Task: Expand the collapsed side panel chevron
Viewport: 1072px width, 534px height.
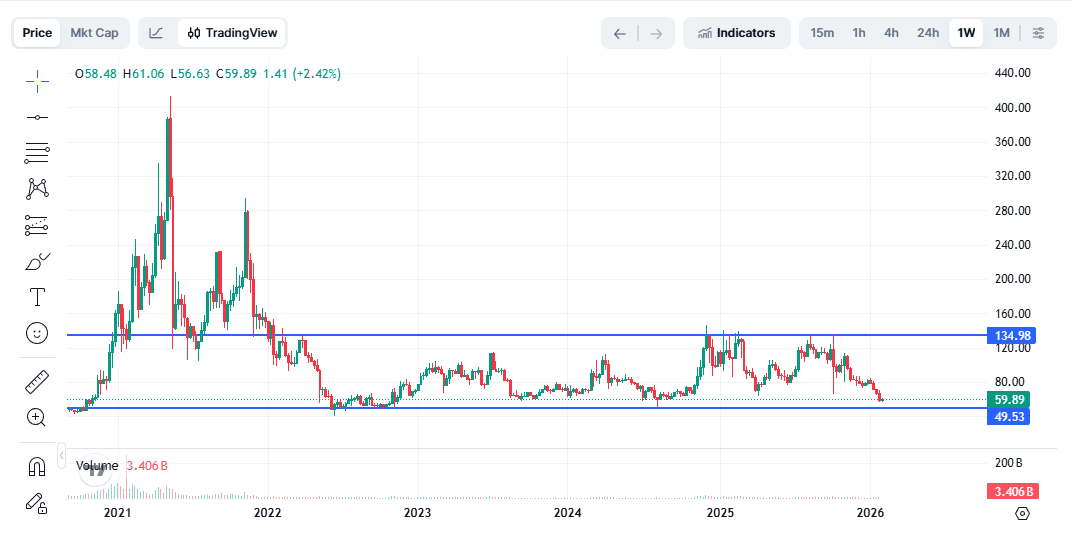Action: click(x=62, y=455)
